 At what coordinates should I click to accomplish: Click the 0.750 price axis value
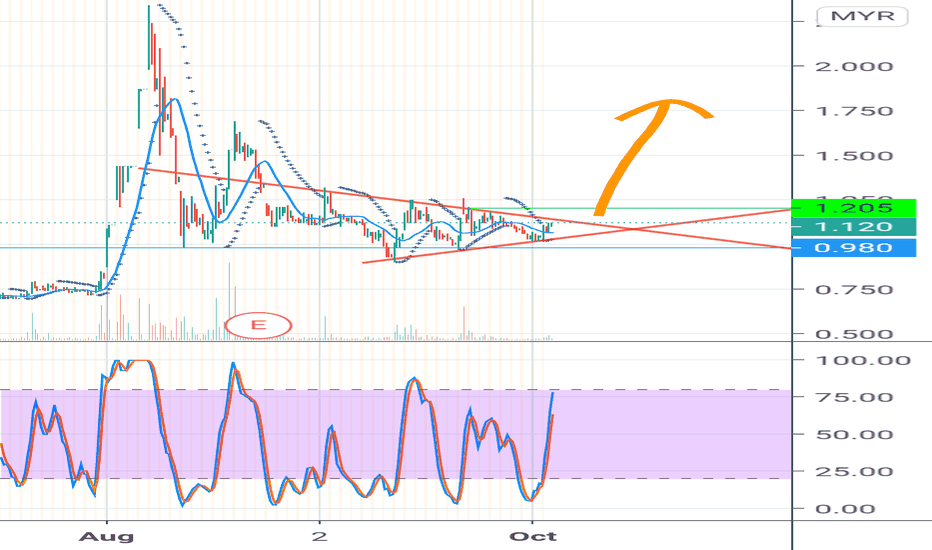click(x=854, y=290)
